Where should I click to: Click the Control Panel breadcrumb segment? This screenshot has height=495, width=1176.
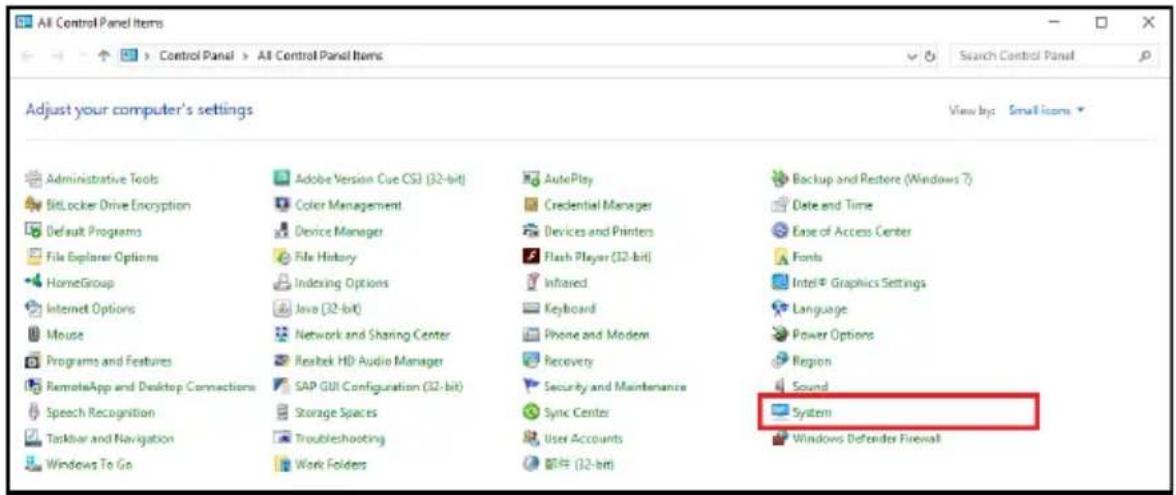(197, 56)
